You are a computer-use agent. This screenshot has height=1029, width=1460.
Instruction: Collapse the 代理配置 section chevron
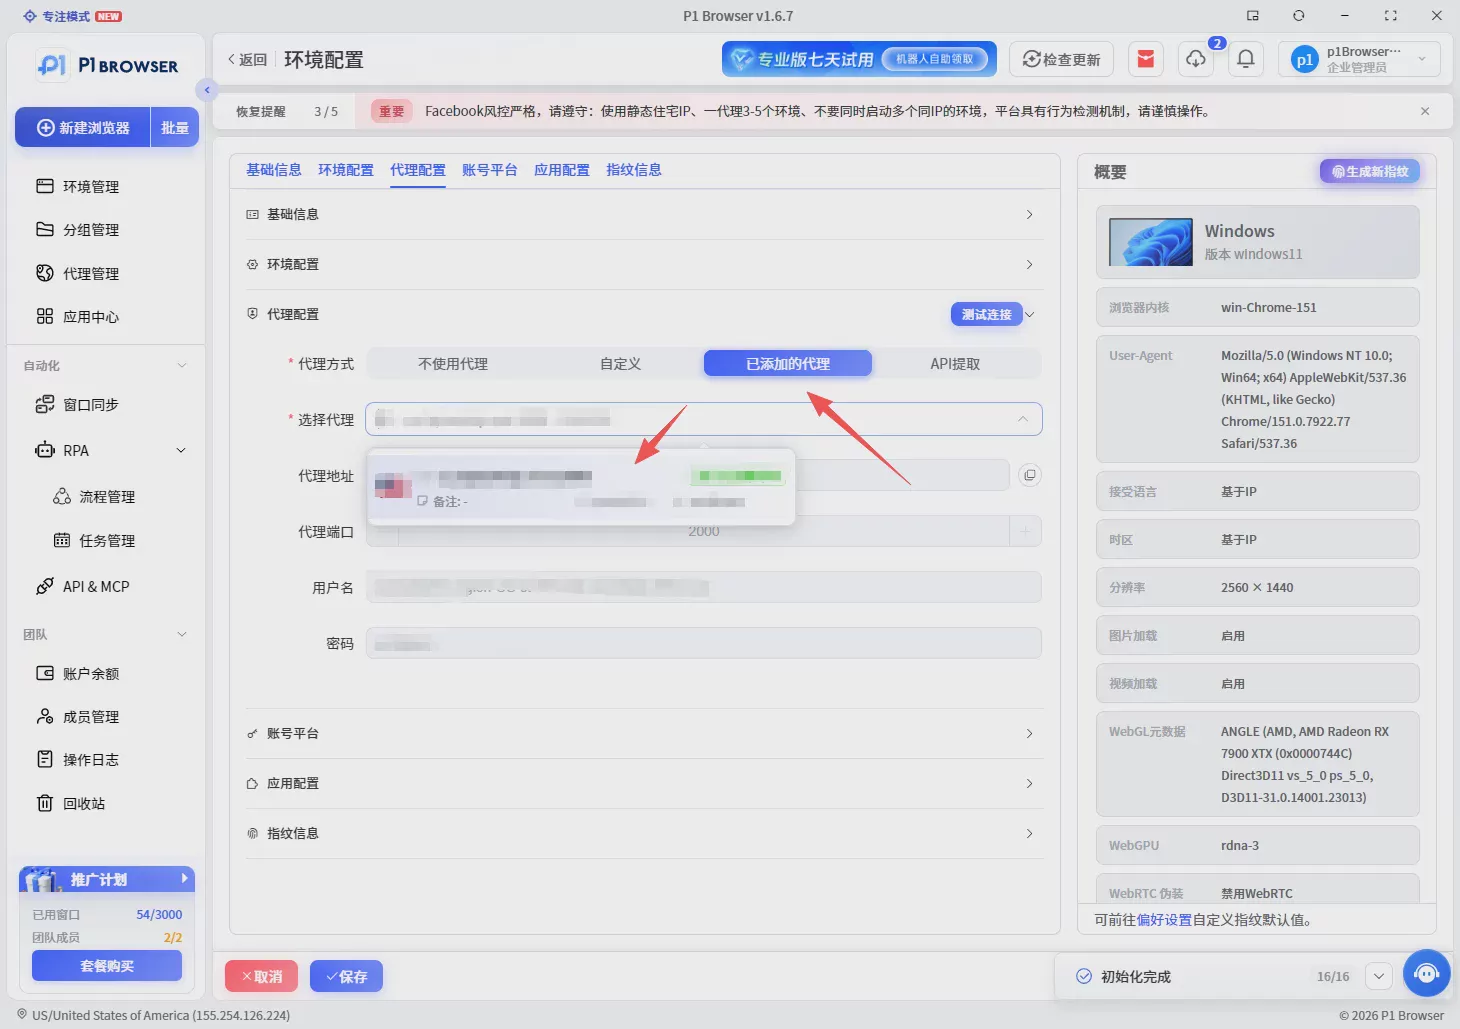tap(1030, 314)
